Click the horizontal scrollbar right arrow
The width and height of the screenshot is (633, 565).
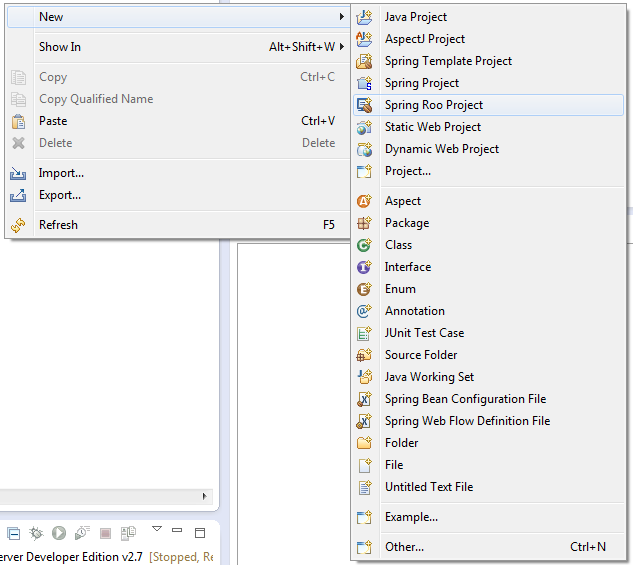tap(205, 496)
